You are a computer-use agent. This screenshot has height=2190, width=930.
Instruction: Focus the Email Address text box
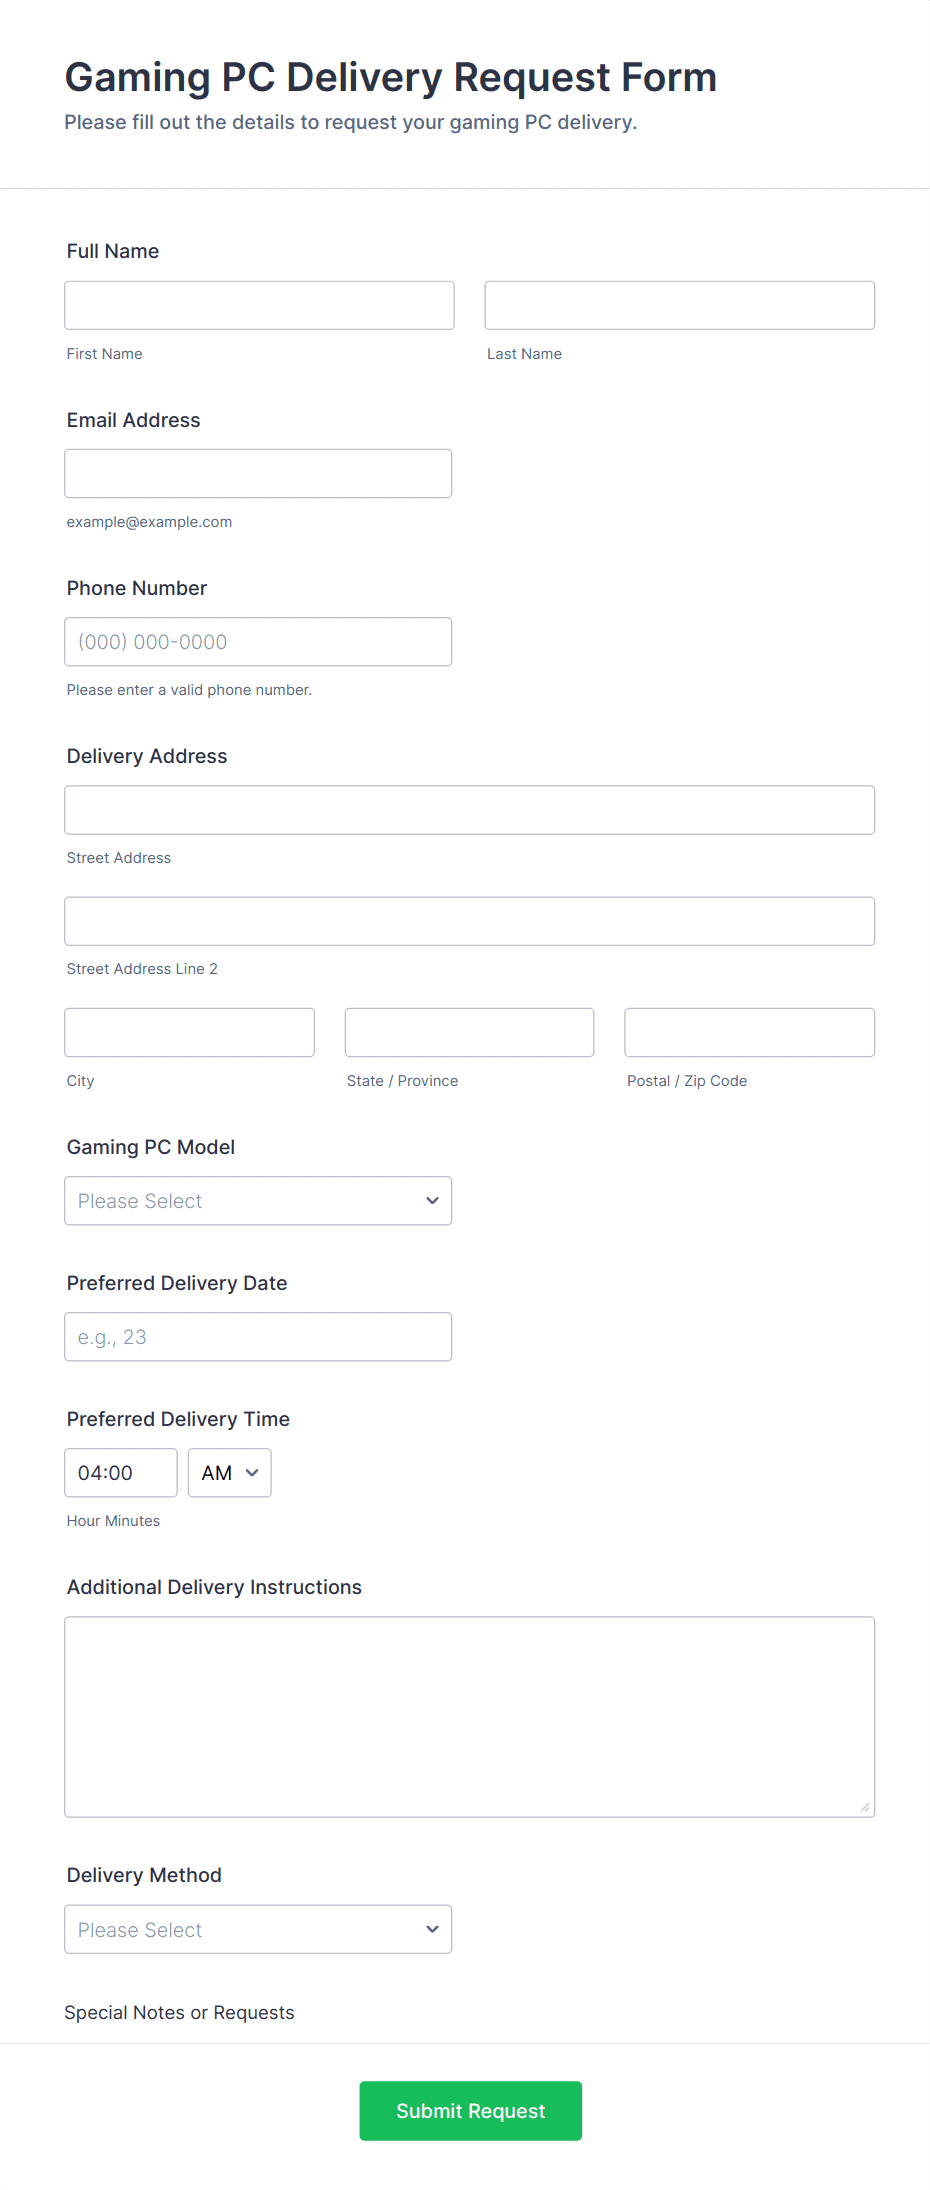(x=258, y=473)
